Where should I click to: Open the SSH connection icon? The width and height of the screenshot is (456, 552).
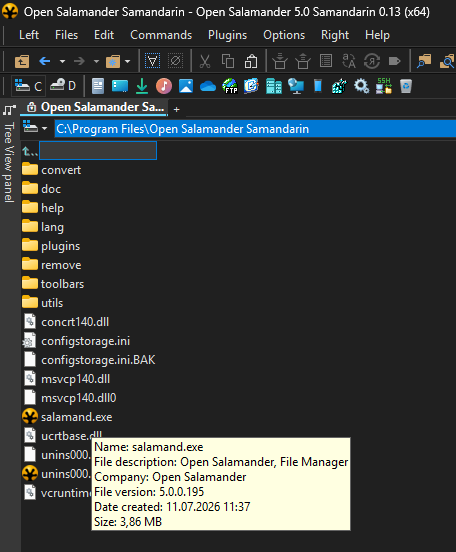tap(383, 86)
